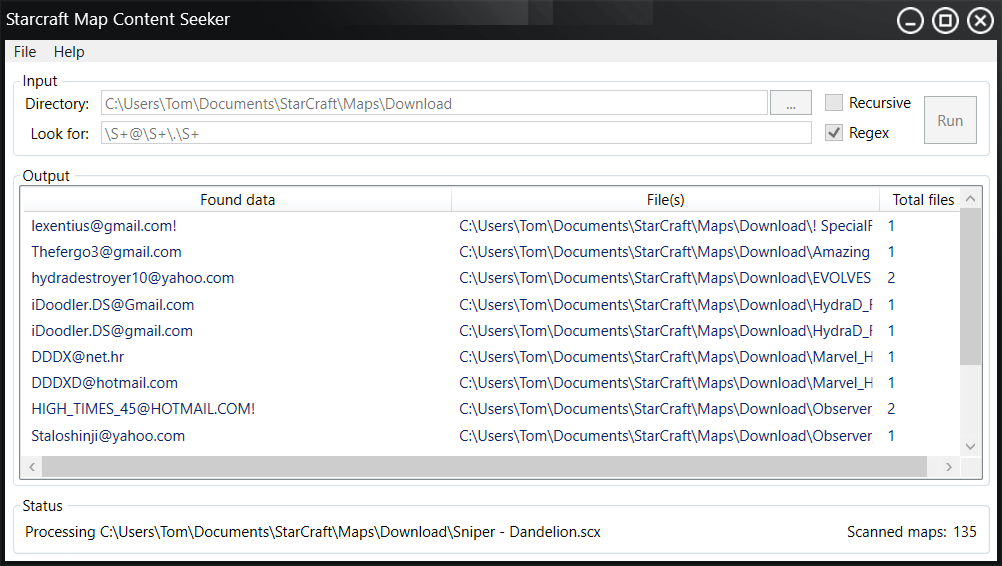Screen dimensions: 1002x566
Task: Click the Directory path input field
Action: (x=434, y=103)
